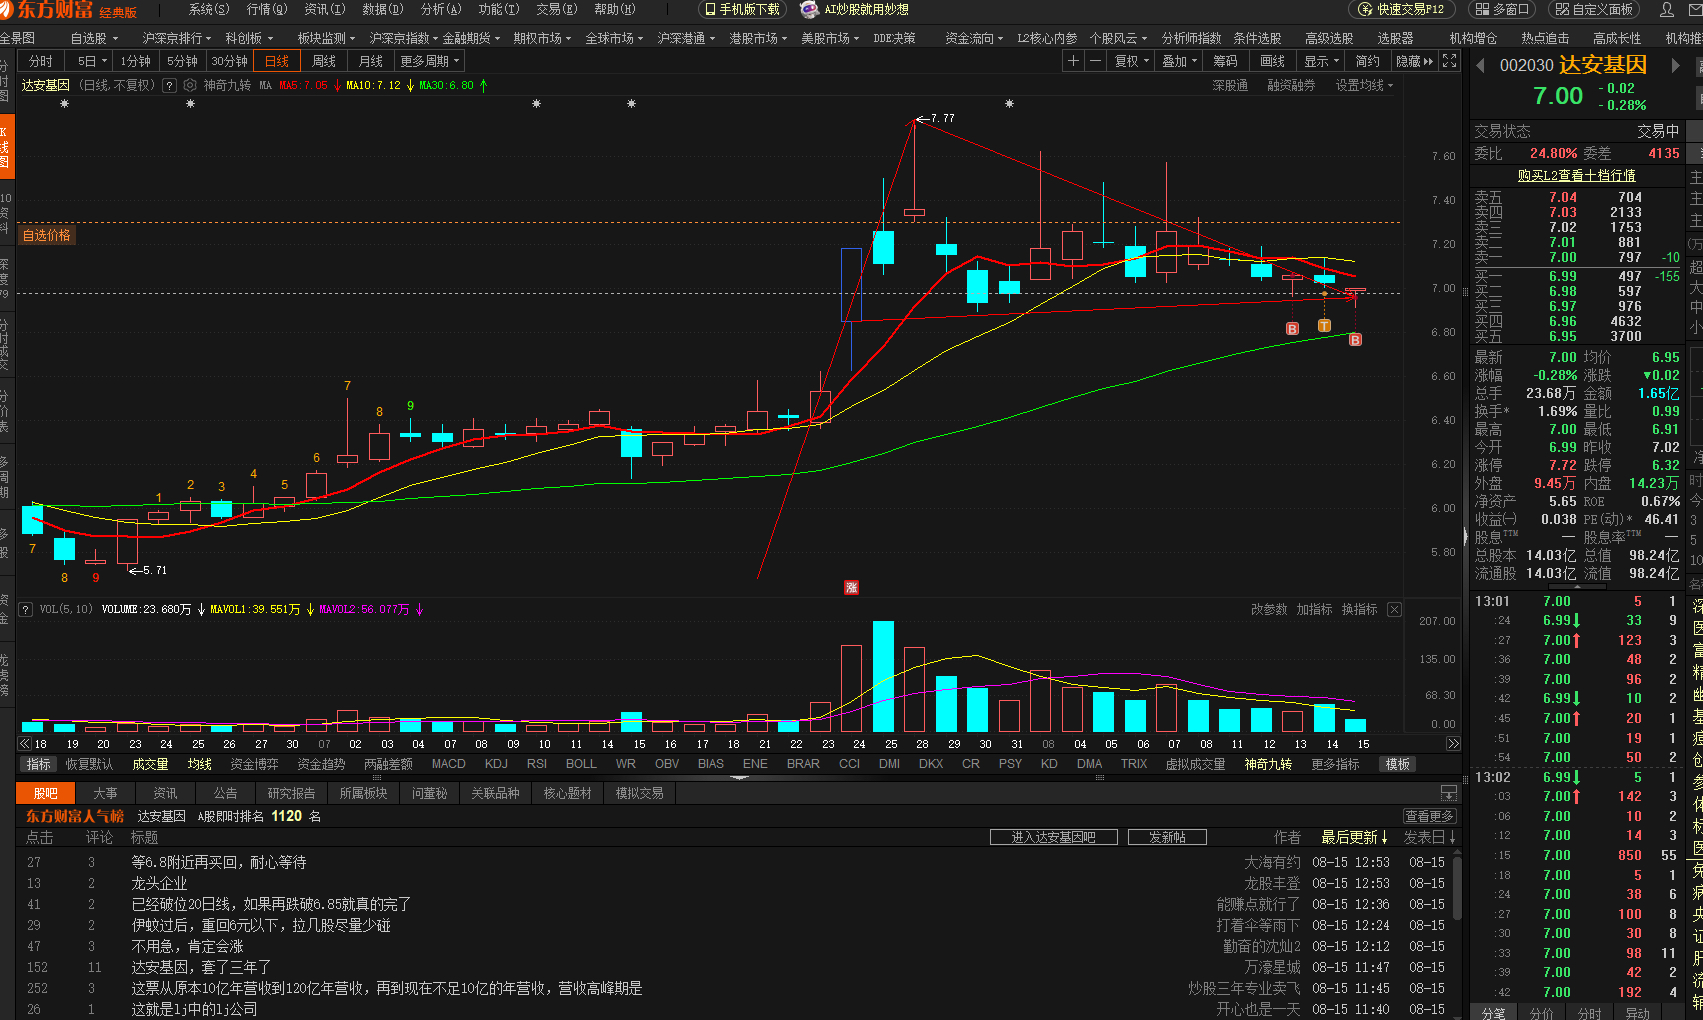
Task: Click 改参数 to edit indicator parameters
Action: coord(1269,609)
